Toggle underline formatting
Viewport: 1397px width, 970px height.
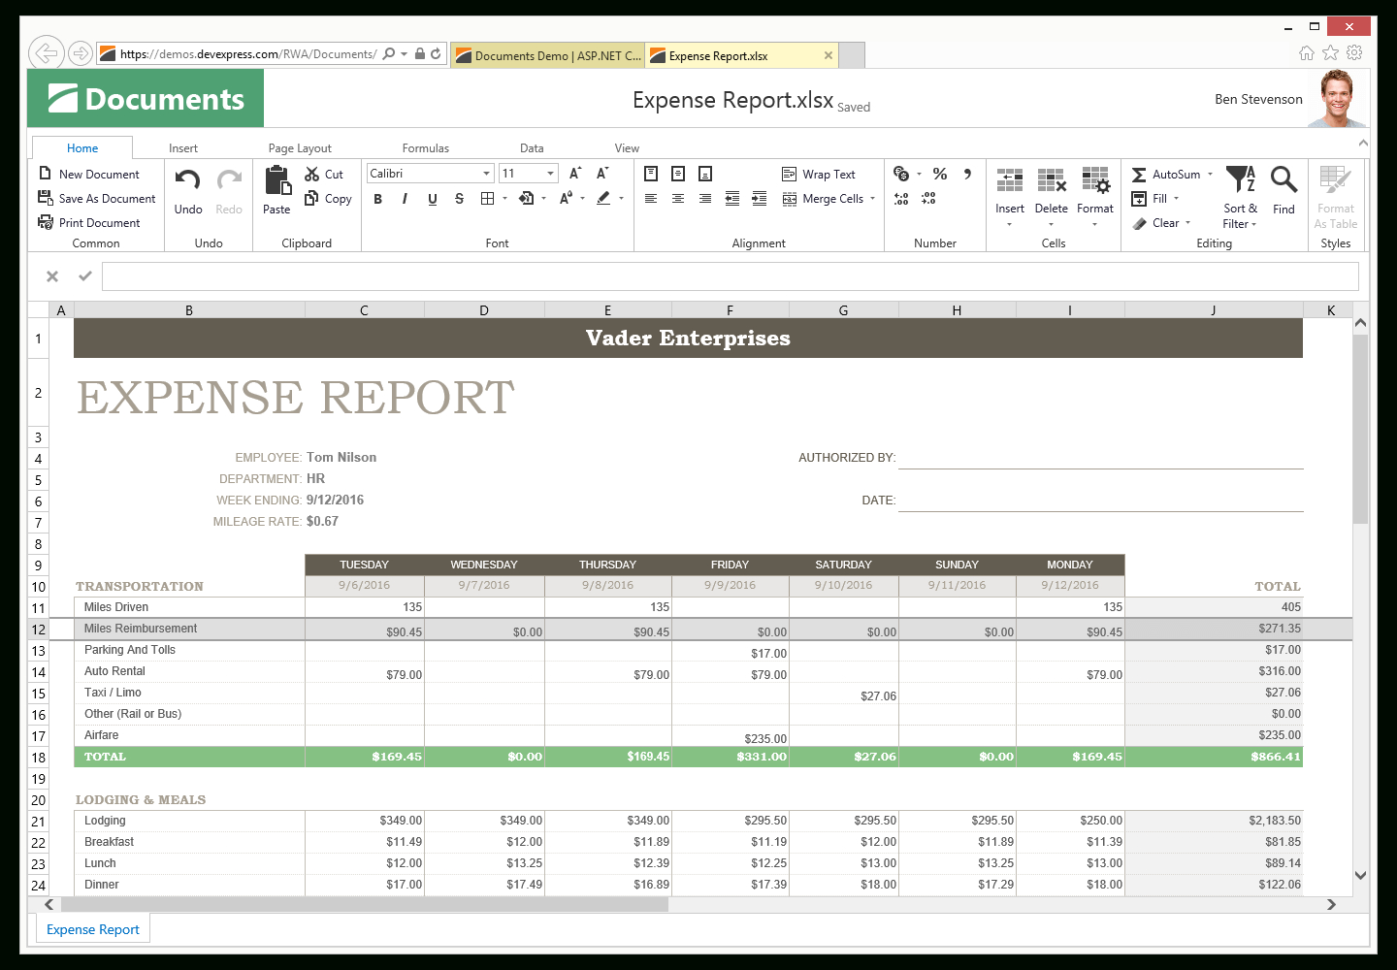pos(431,198)
